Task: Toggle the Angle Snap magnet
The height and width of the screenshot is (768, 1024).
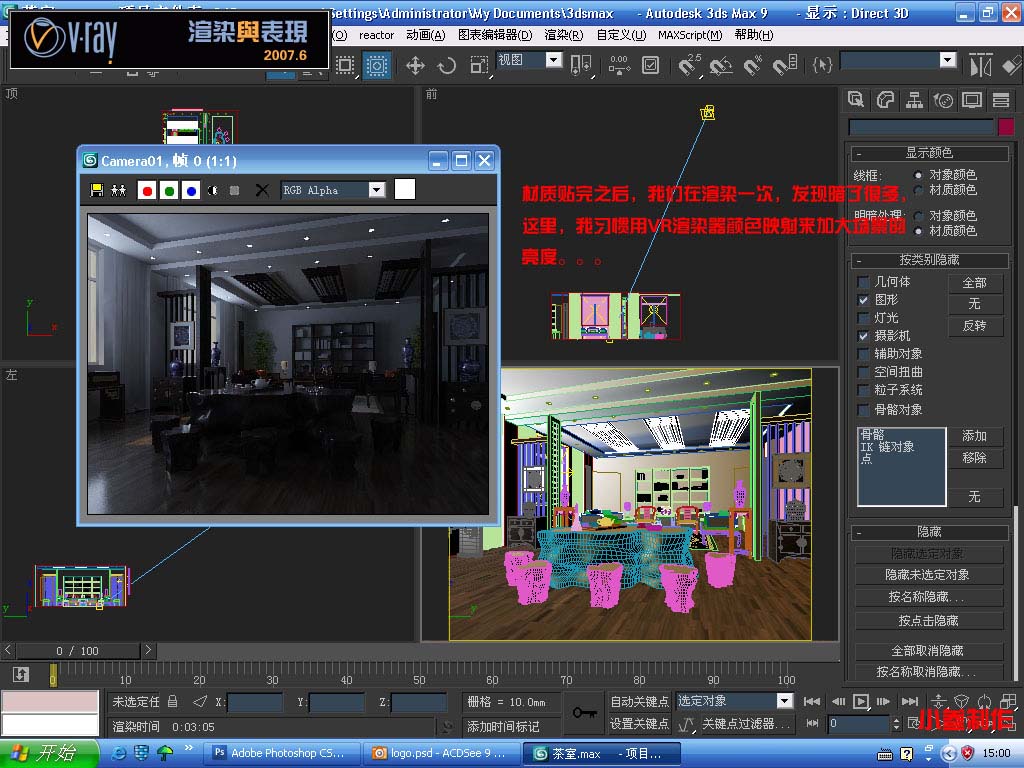Action: (721, 65)
